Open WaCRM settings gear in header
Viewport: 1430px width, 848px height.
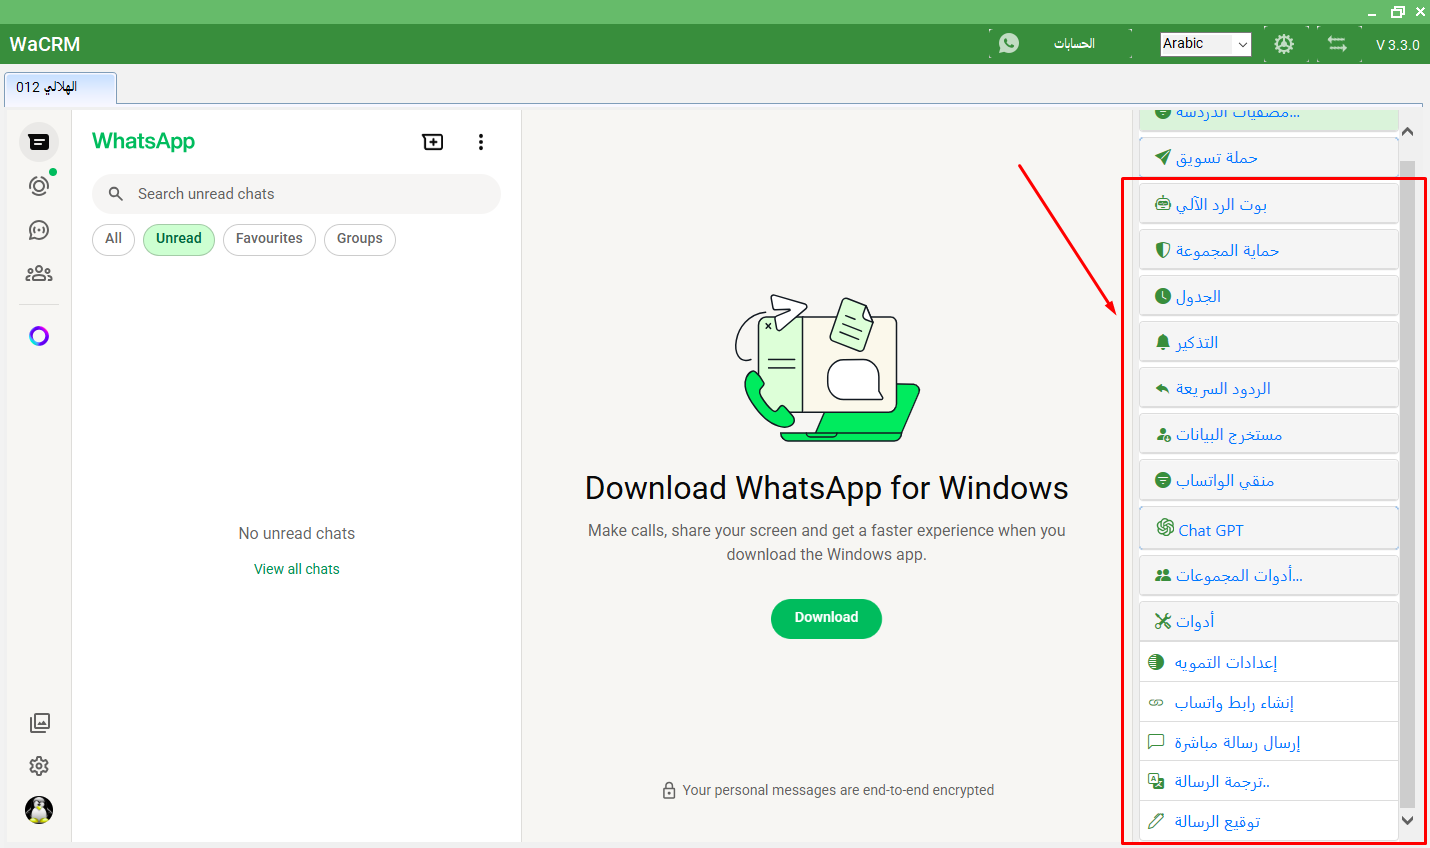(x=1284, y=44)
